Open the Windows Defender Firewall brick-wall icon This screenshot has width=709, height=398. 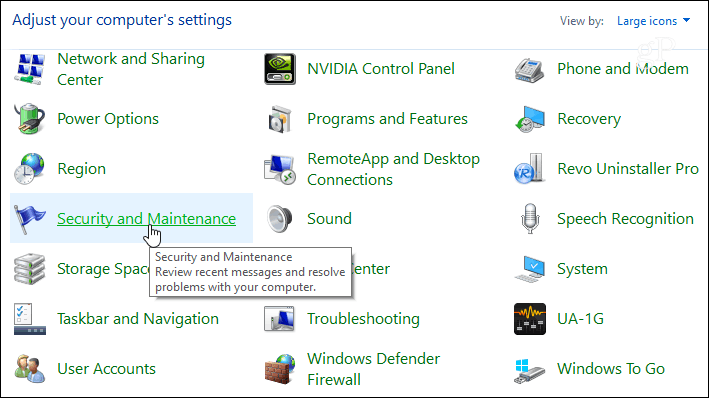(280, 369)
